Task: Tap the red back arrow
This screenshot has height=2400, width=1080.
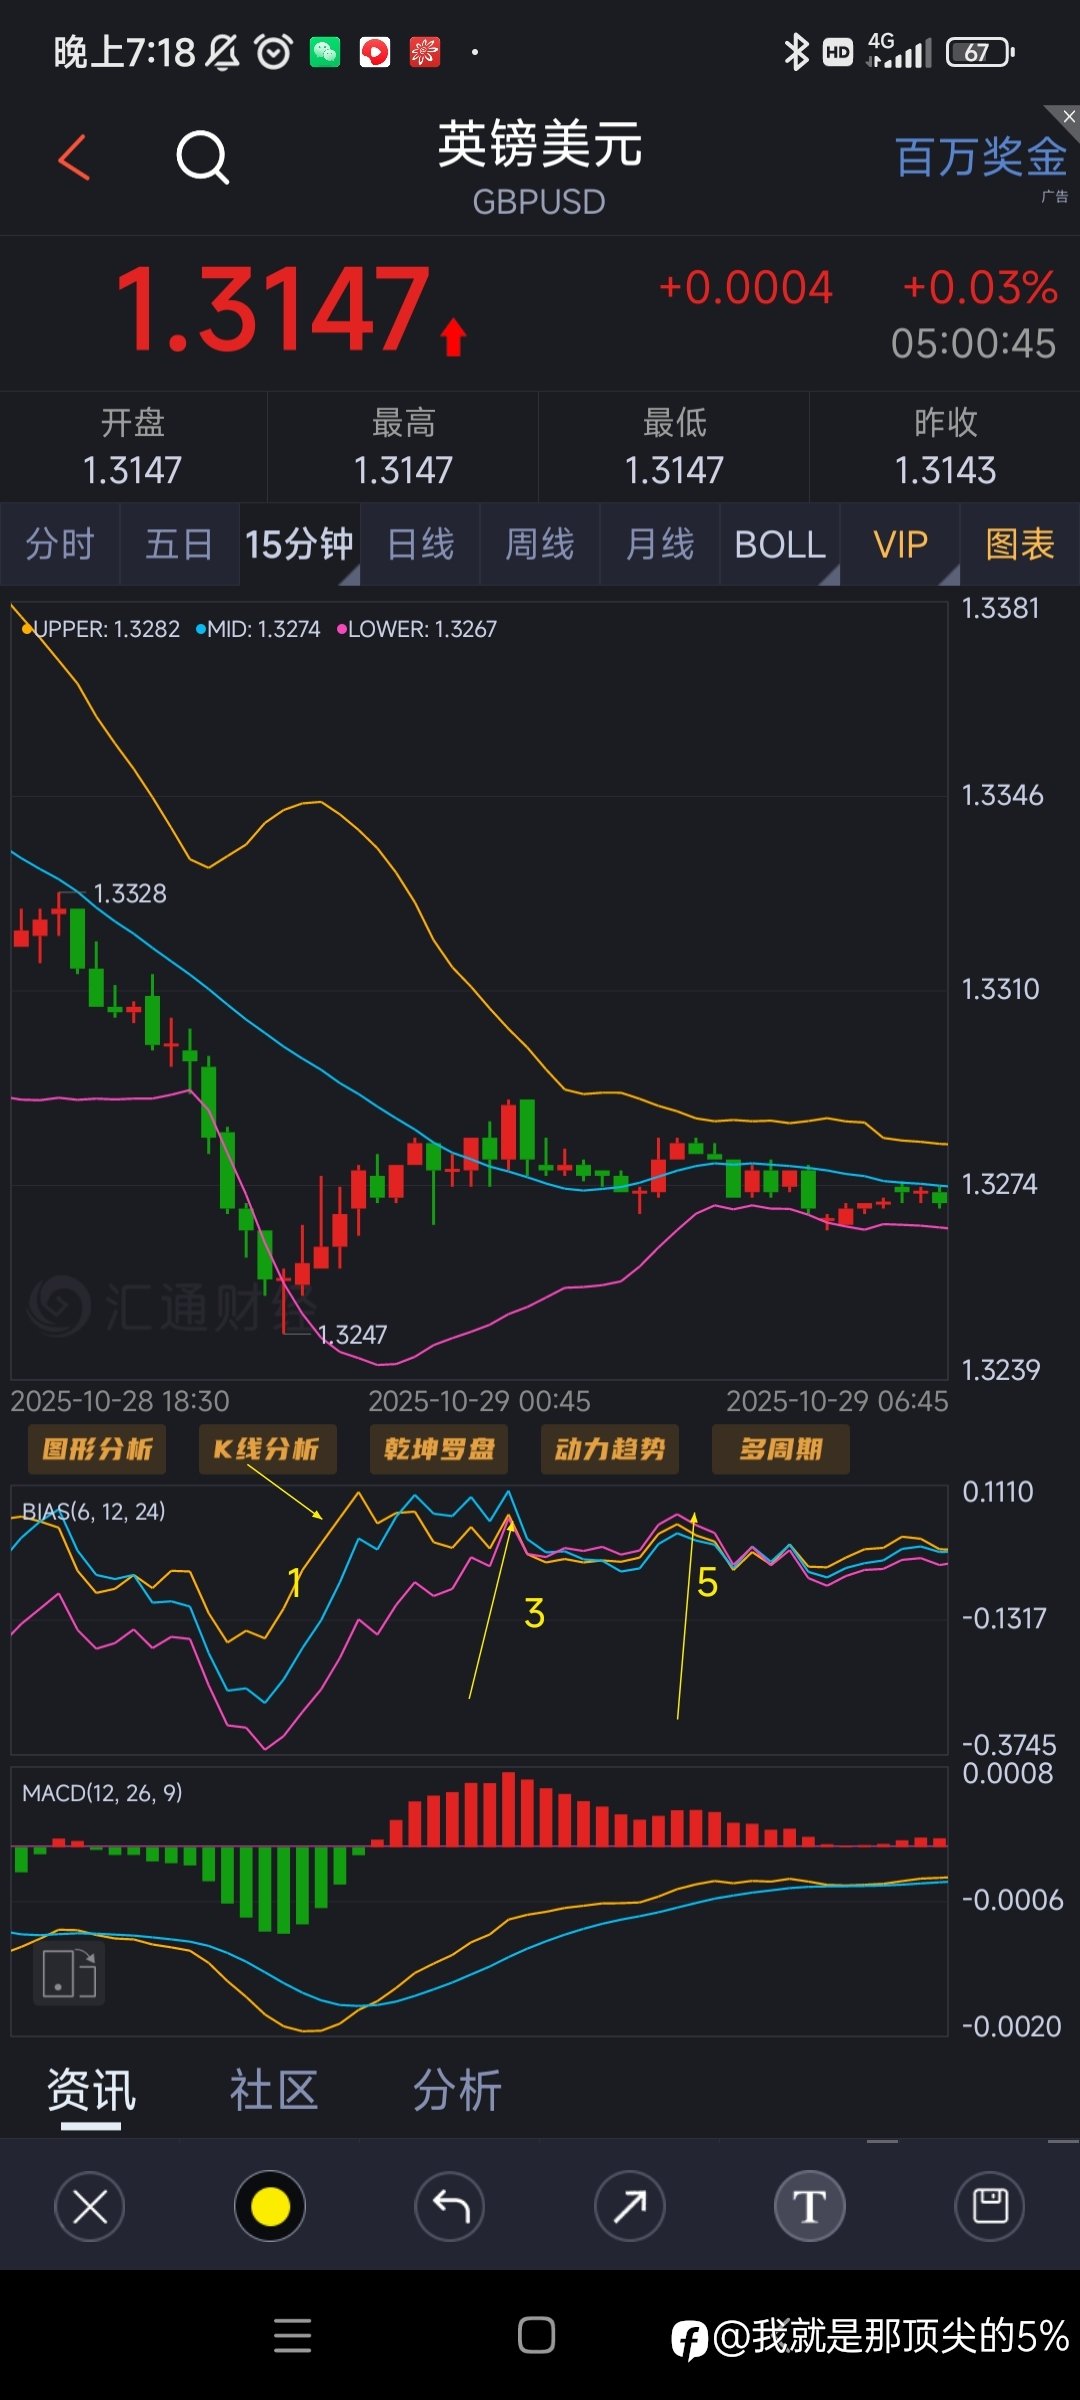Action: pyautogui.click(x=74, y=158)
